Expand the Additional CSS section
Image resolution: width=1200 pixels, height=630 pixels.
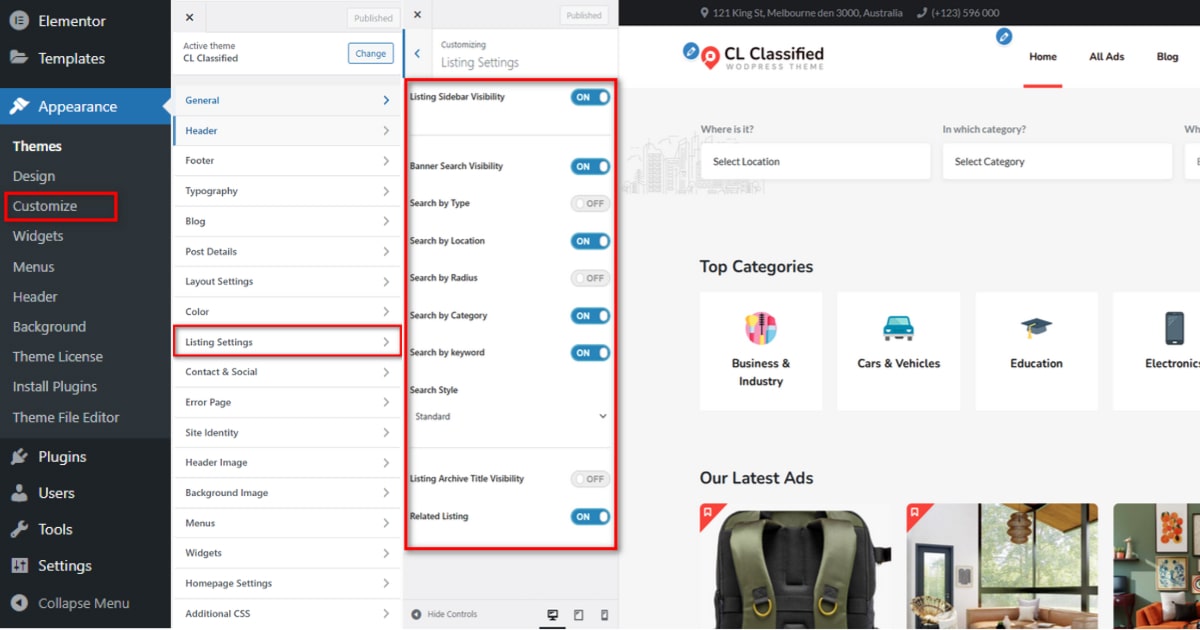click(287, 614)
